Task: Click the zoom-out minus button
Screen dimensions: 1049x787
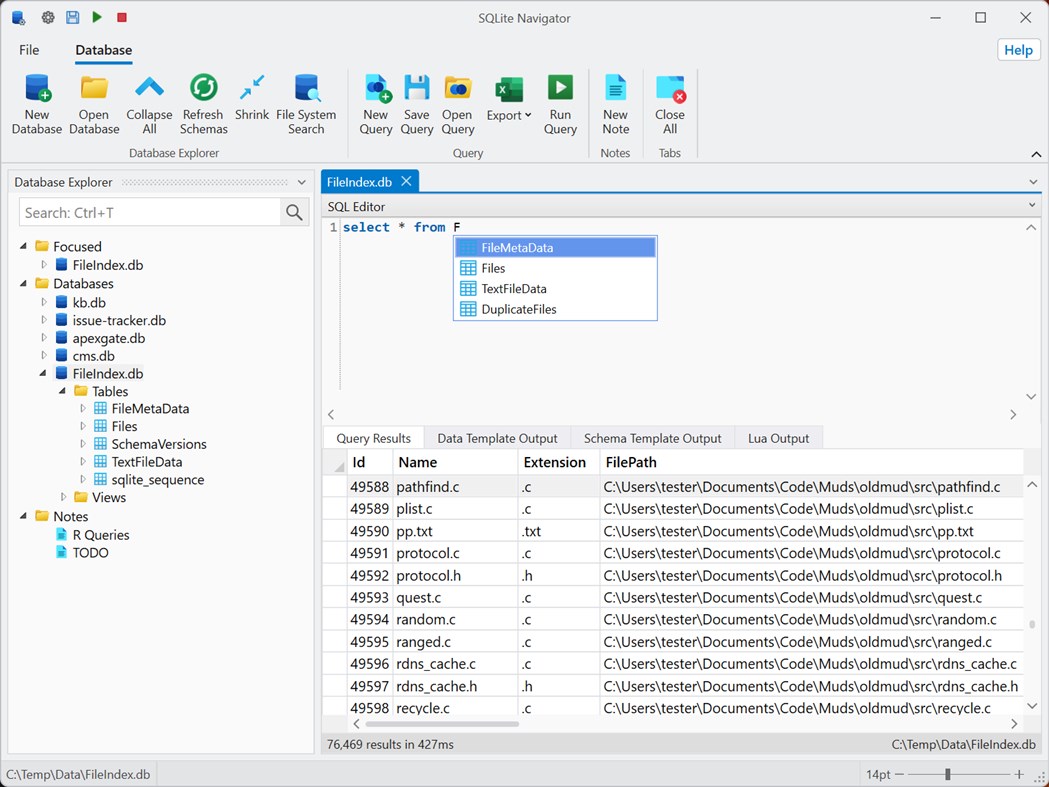Action: pos(899,774)
